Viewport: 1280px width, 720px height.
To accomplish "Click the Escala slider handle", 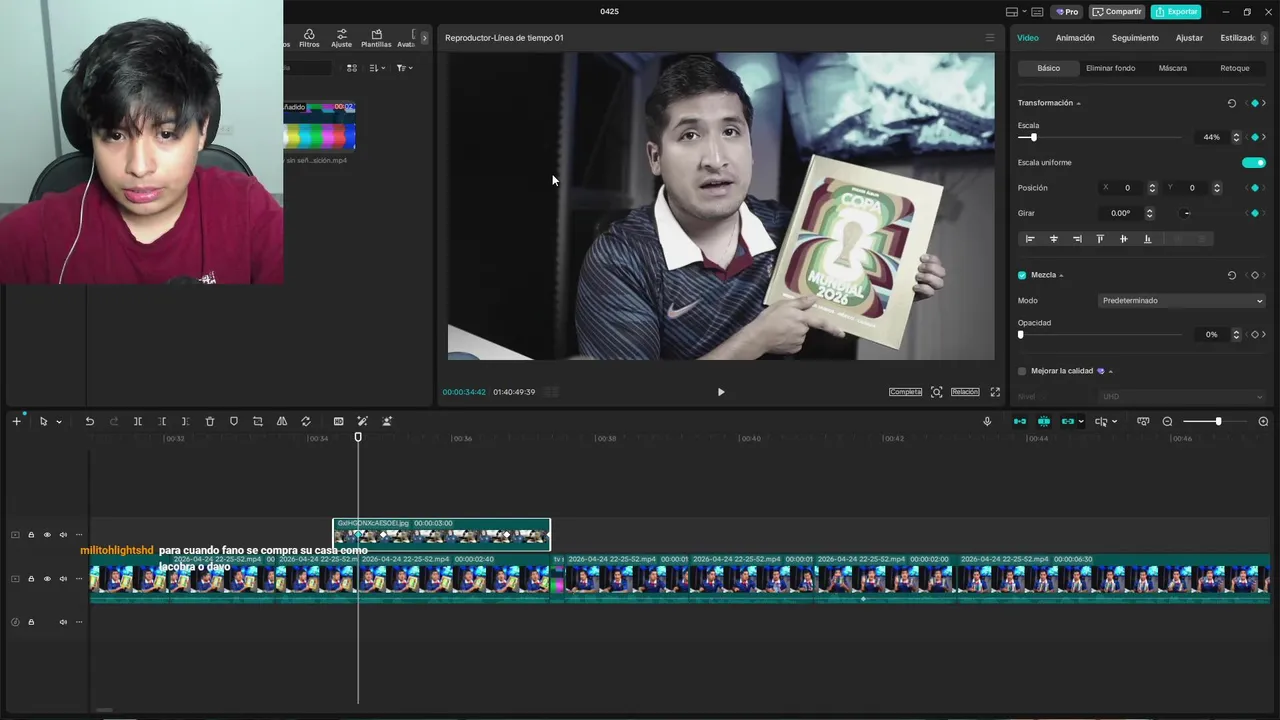I will click(x=1033, y=137).
